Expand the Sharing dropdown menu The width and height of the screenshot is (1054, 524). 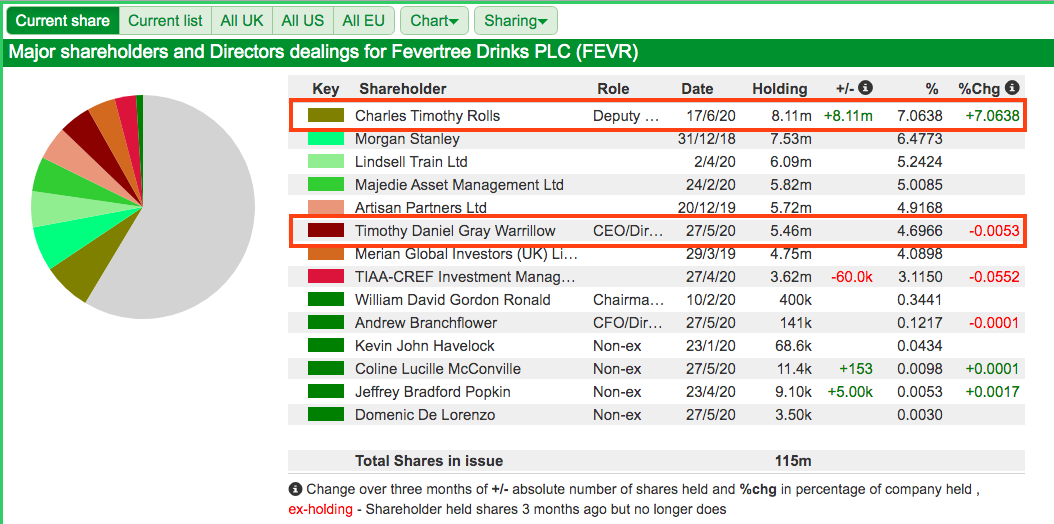point(516,21)
